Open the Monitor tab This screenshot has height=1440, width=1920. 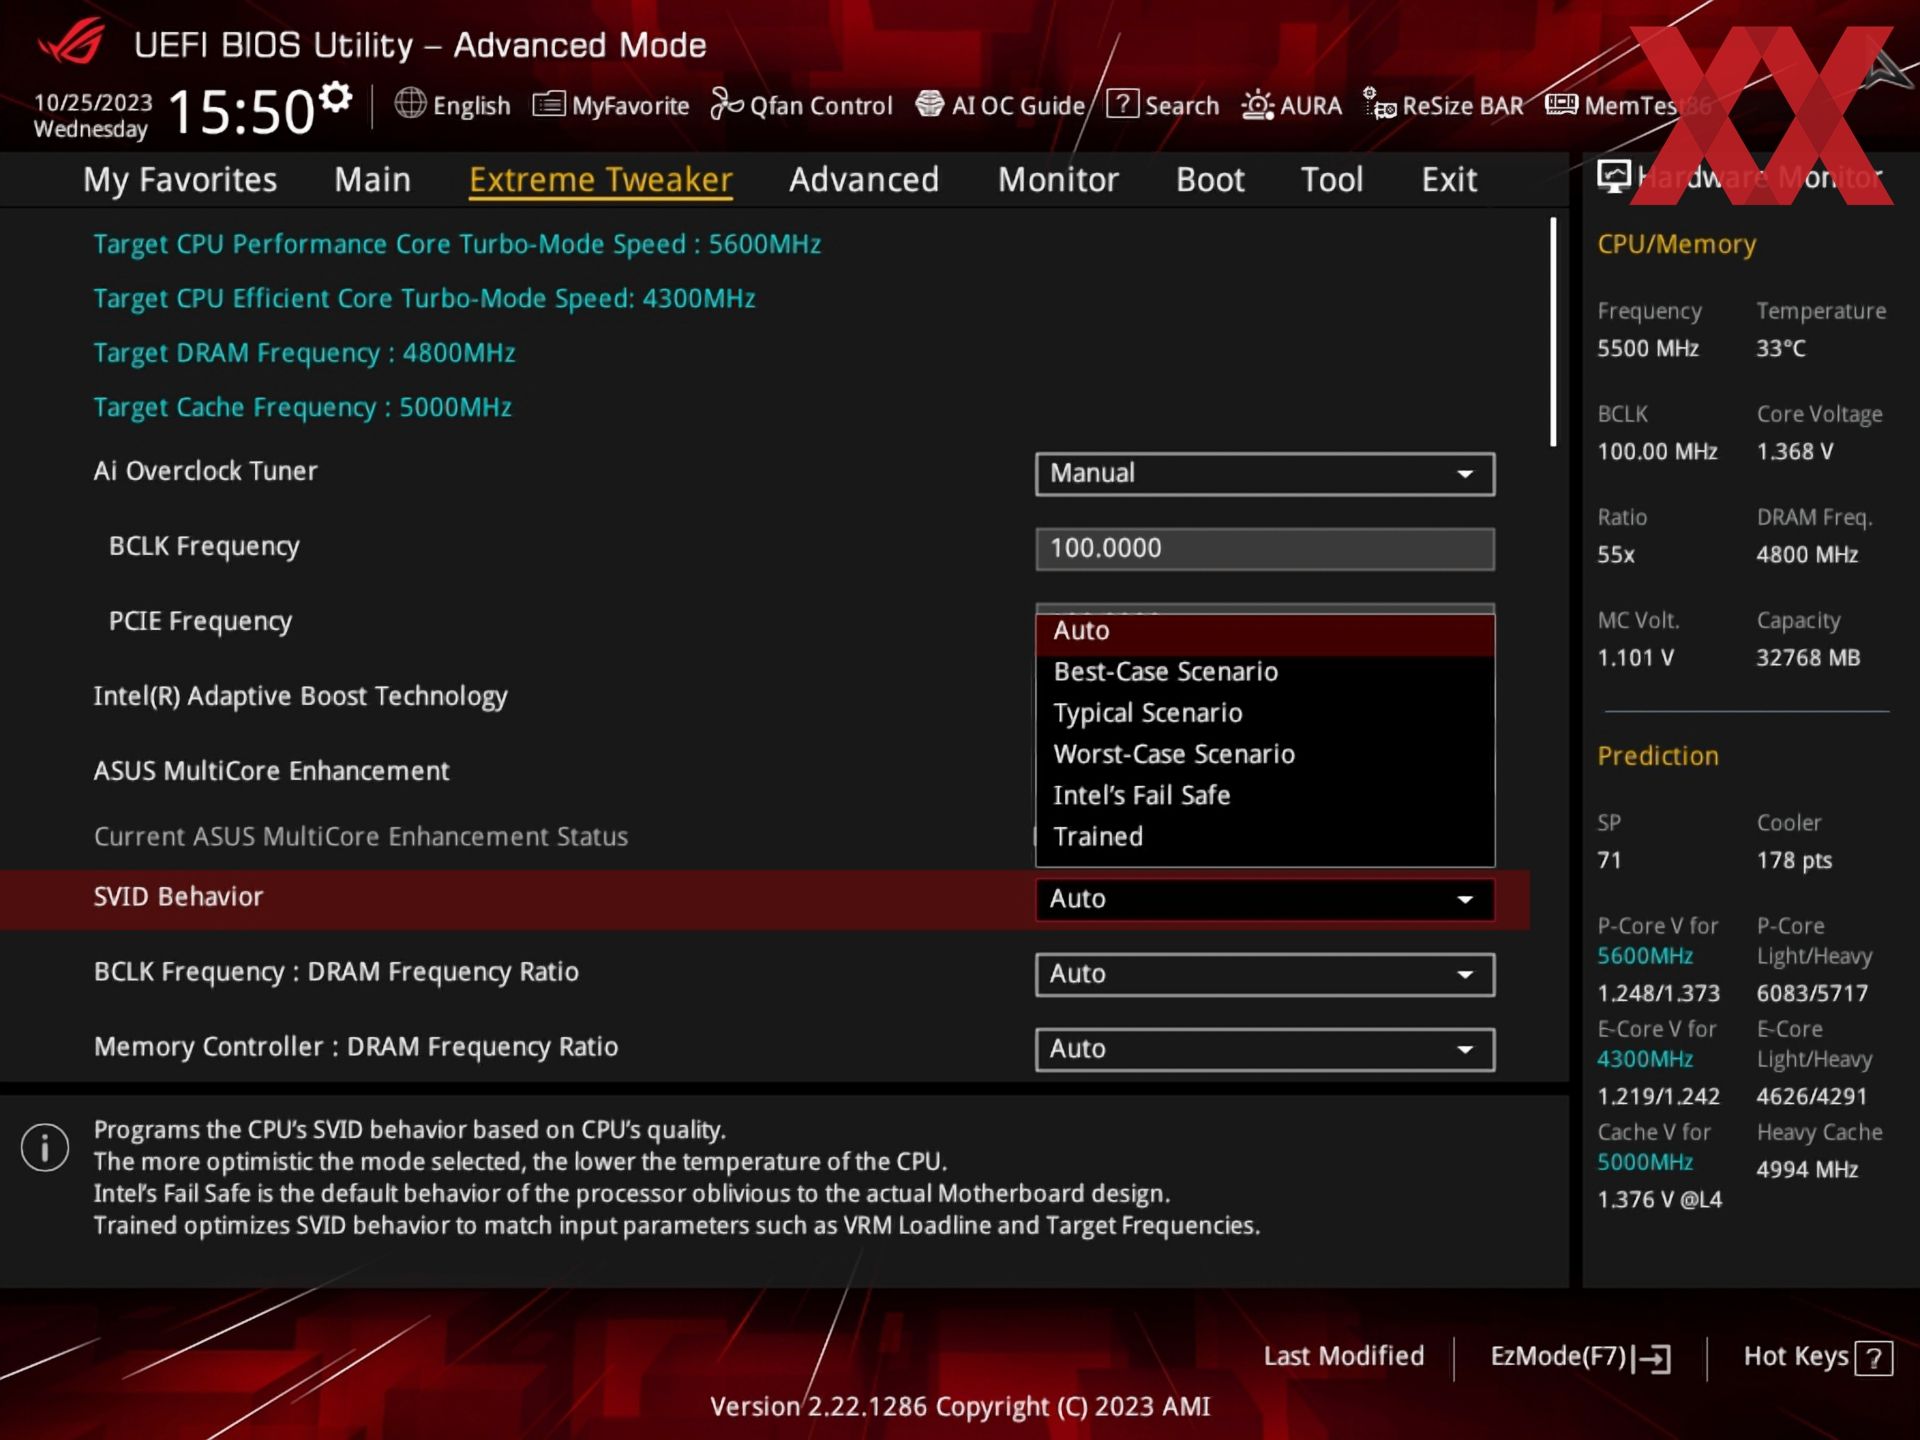click(1058, 180)
